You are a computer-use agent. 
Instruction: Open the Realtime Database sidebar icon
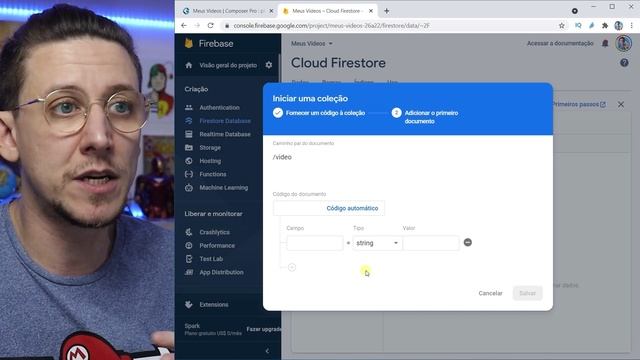pyautogui.click(x=189, y=134)
